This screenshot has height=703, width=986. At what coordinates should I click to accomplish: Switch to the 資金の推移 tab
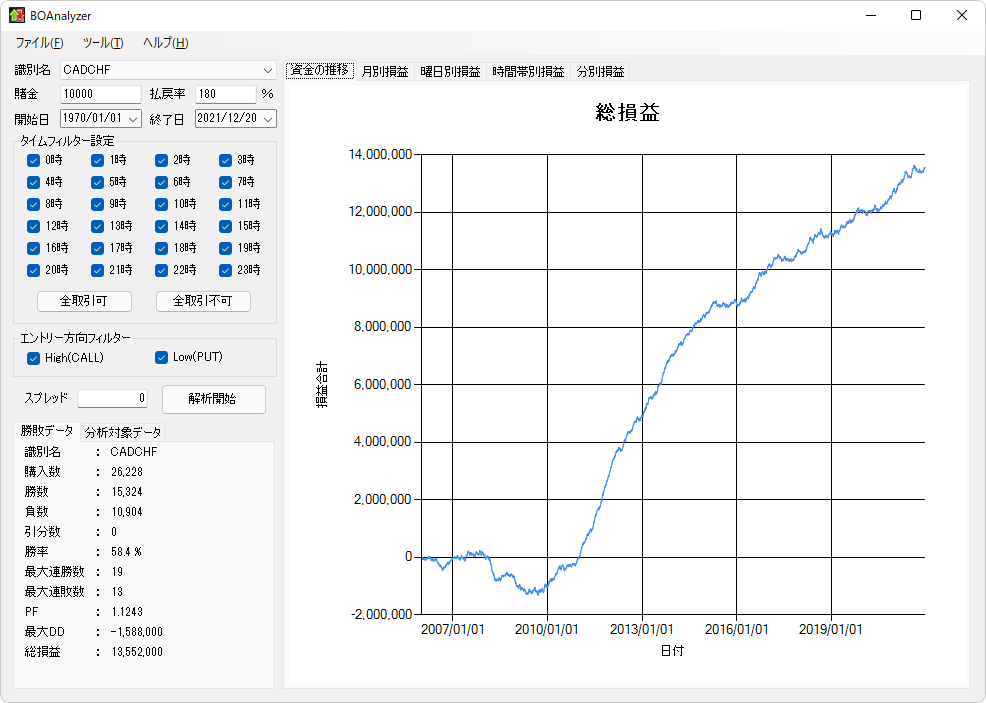320,70
